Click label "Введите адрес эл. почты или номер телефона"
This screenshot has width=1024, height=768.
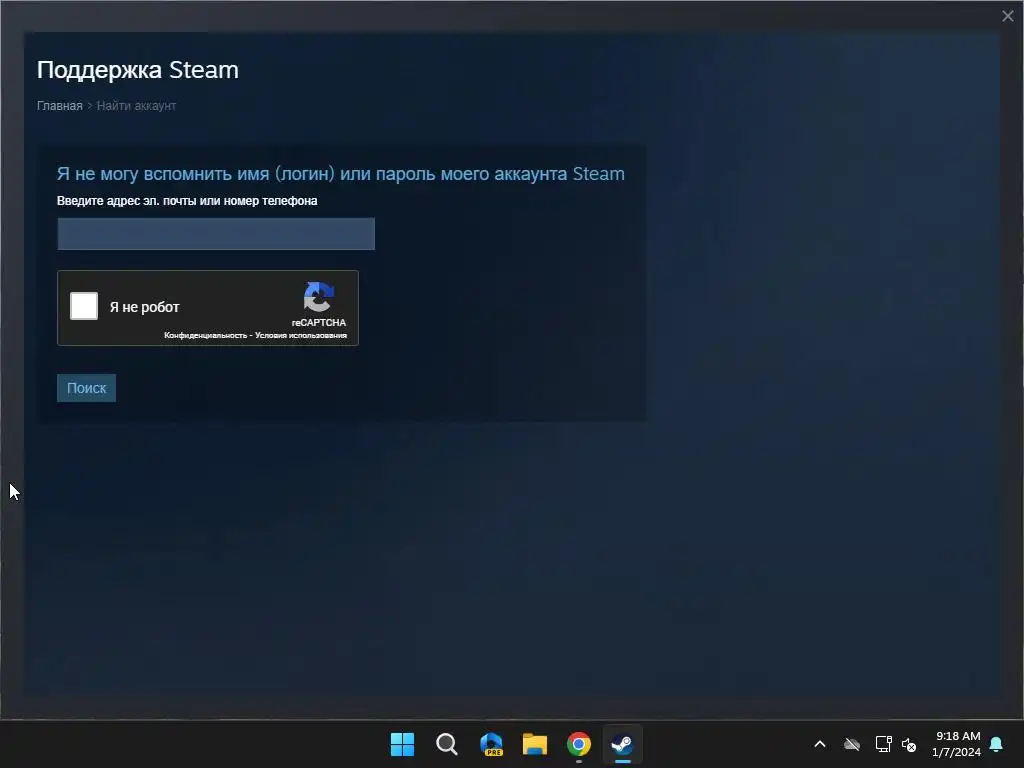click(187, 200)
